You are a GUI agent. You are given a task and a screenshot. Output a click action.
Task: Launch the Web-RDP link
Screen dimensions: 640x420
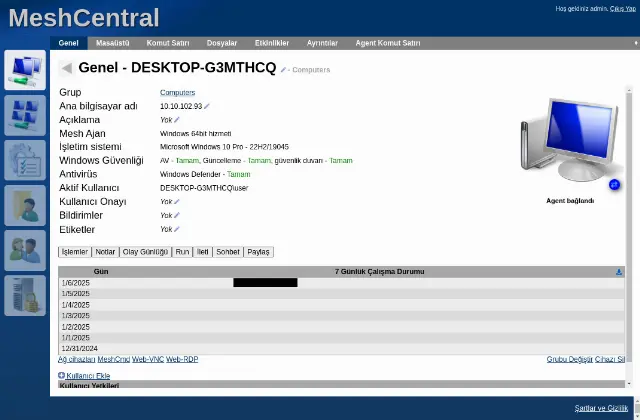(x=182, y=359)
